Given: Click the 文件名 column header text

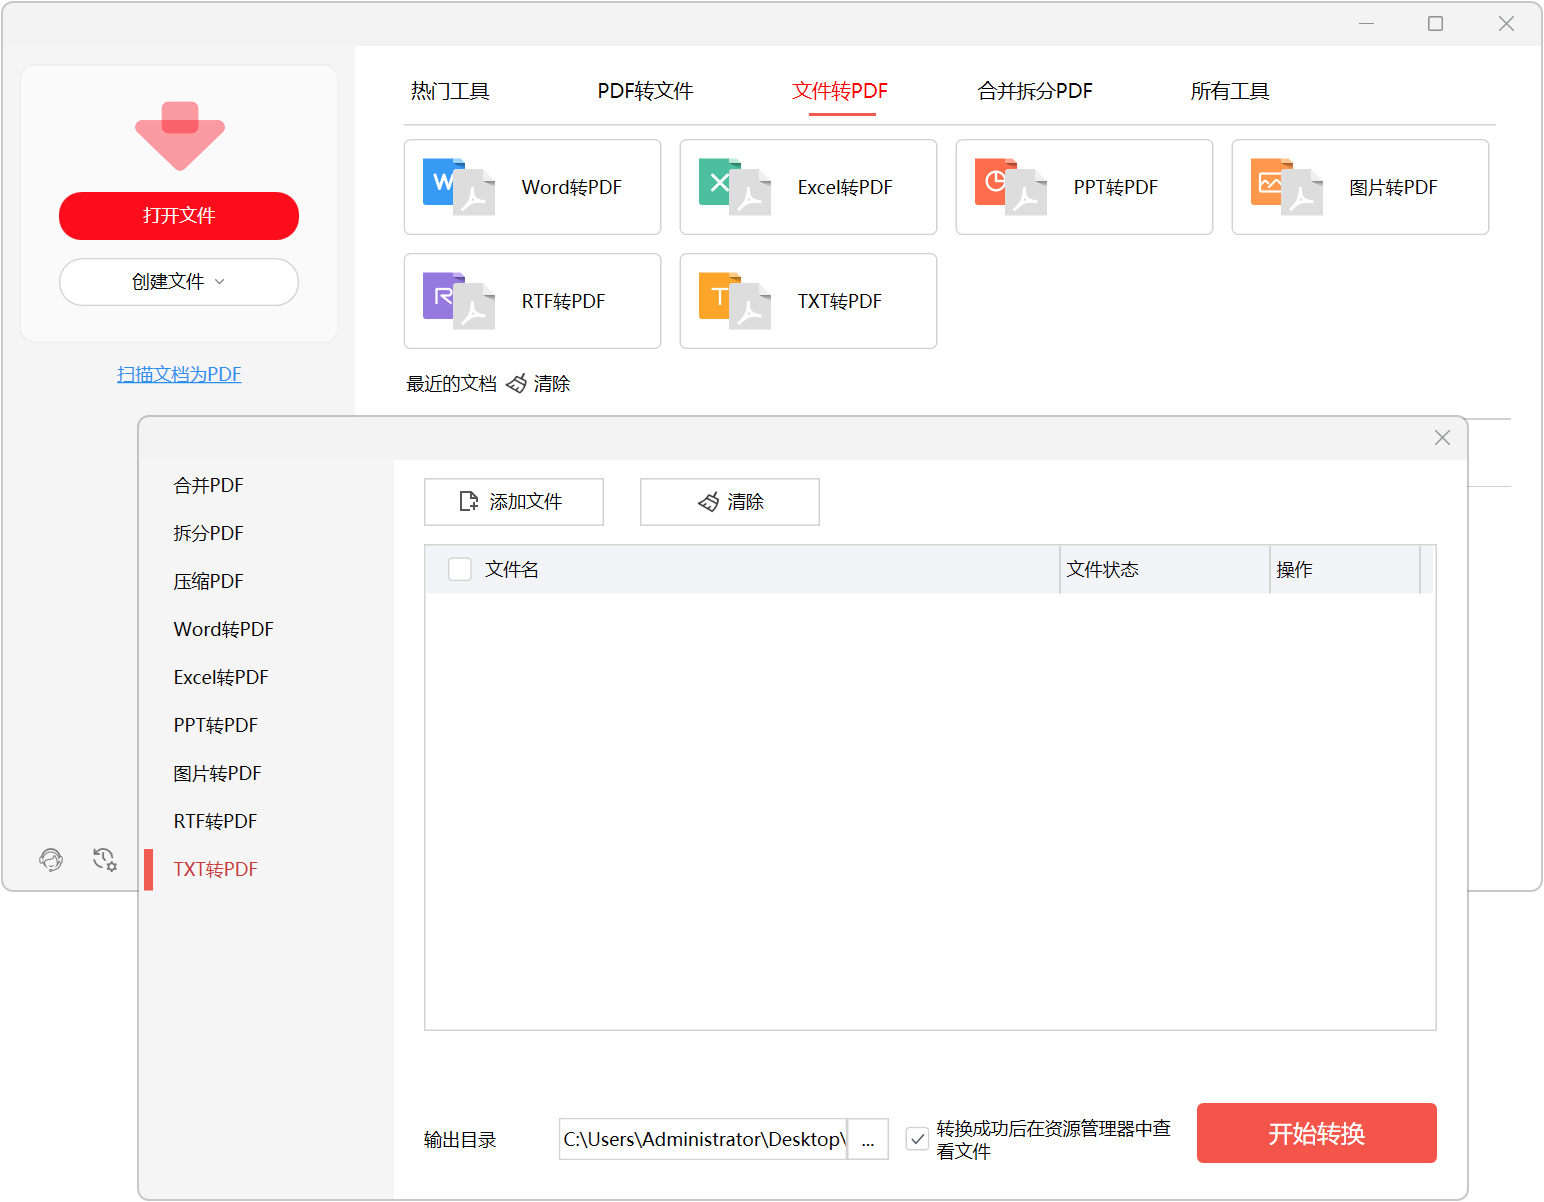Looking at the screenshot, I should 512,570.
